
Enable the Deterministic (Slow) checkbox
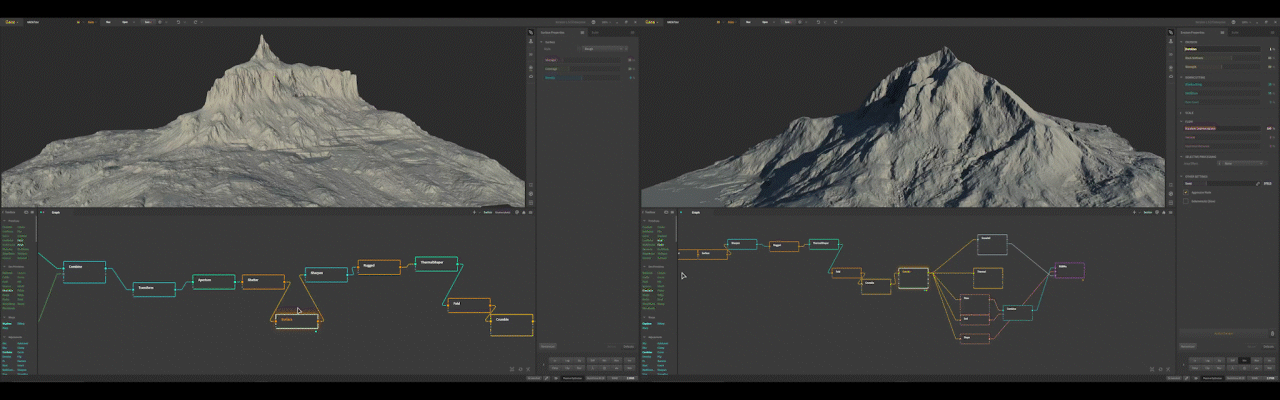click(x=1186, y=201)
